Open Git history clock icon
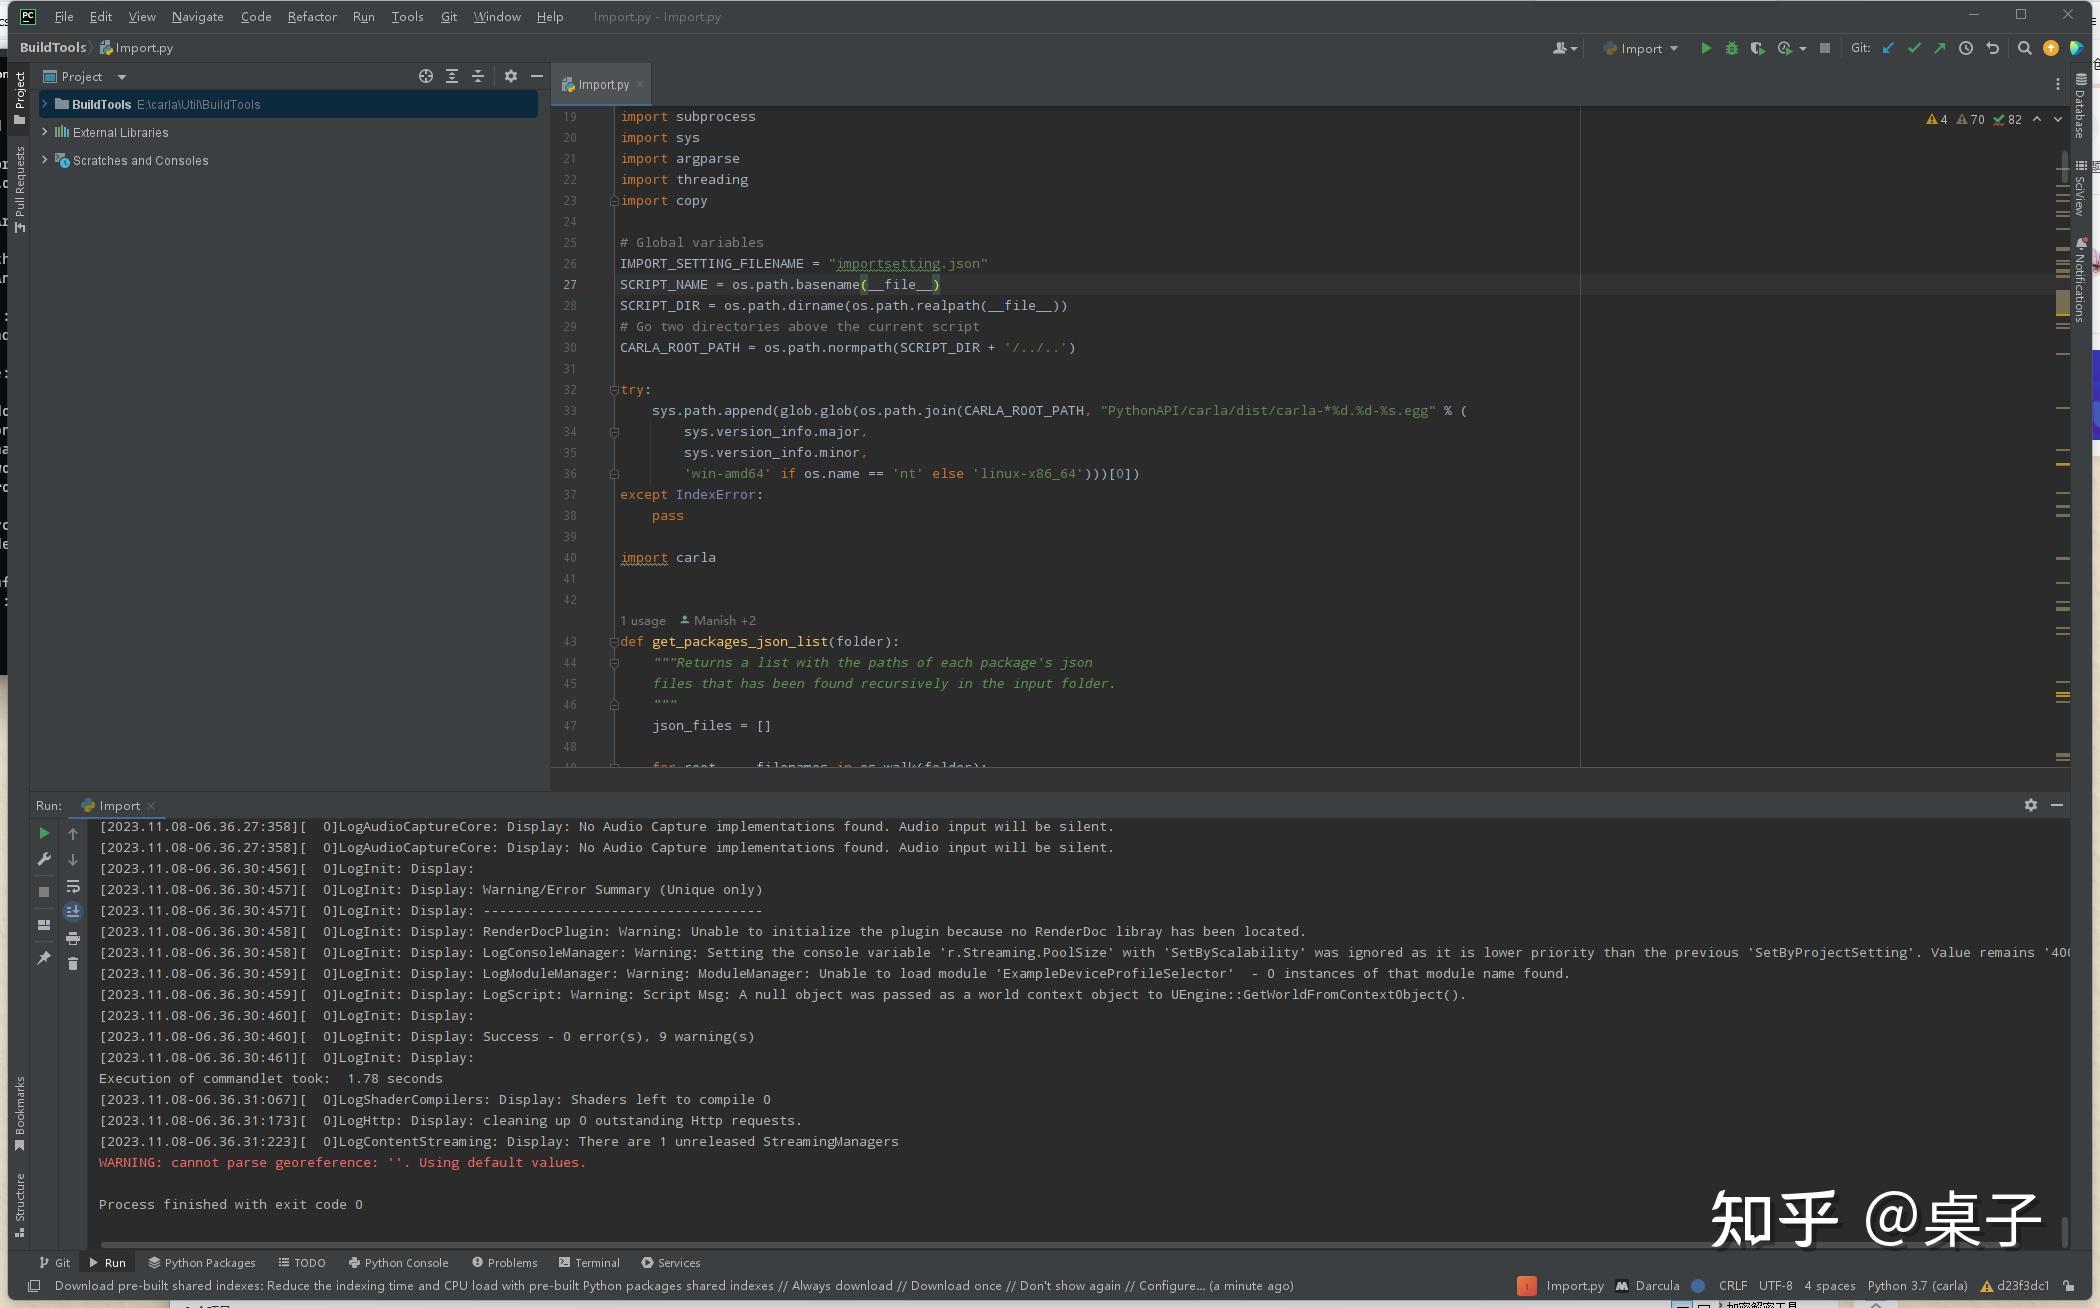This screenshot has width=2100, height=1308. coord(1965,48)
